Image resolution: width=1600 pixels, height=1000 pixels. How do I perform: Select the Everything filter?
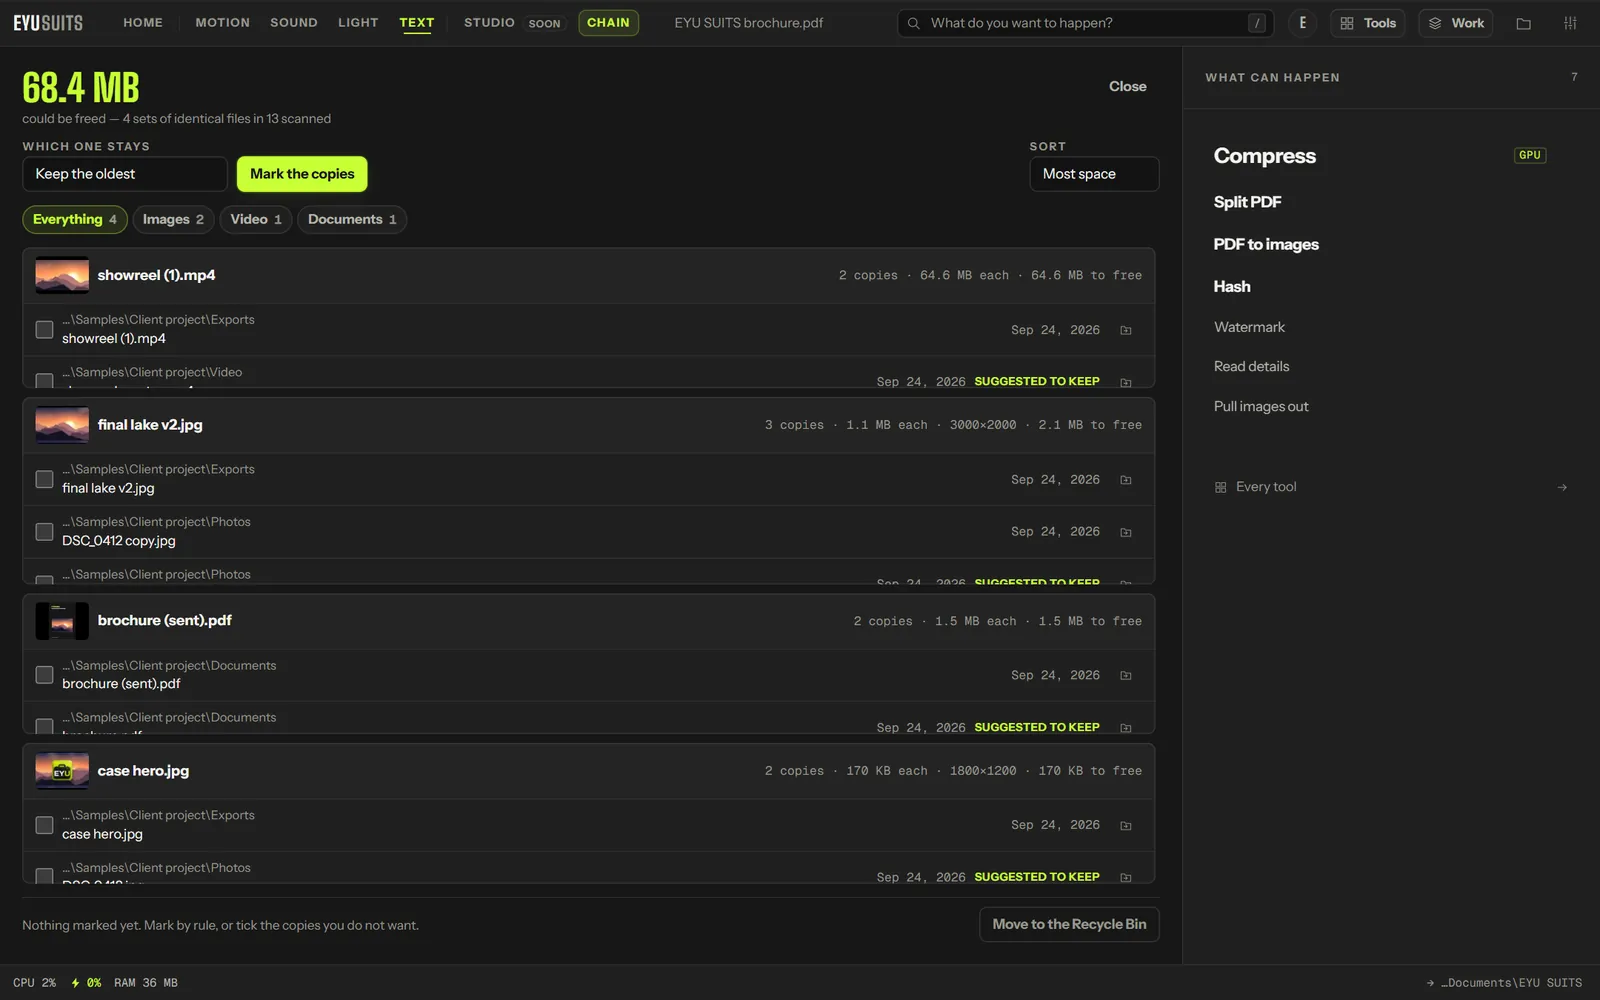[x=75, y=219]
